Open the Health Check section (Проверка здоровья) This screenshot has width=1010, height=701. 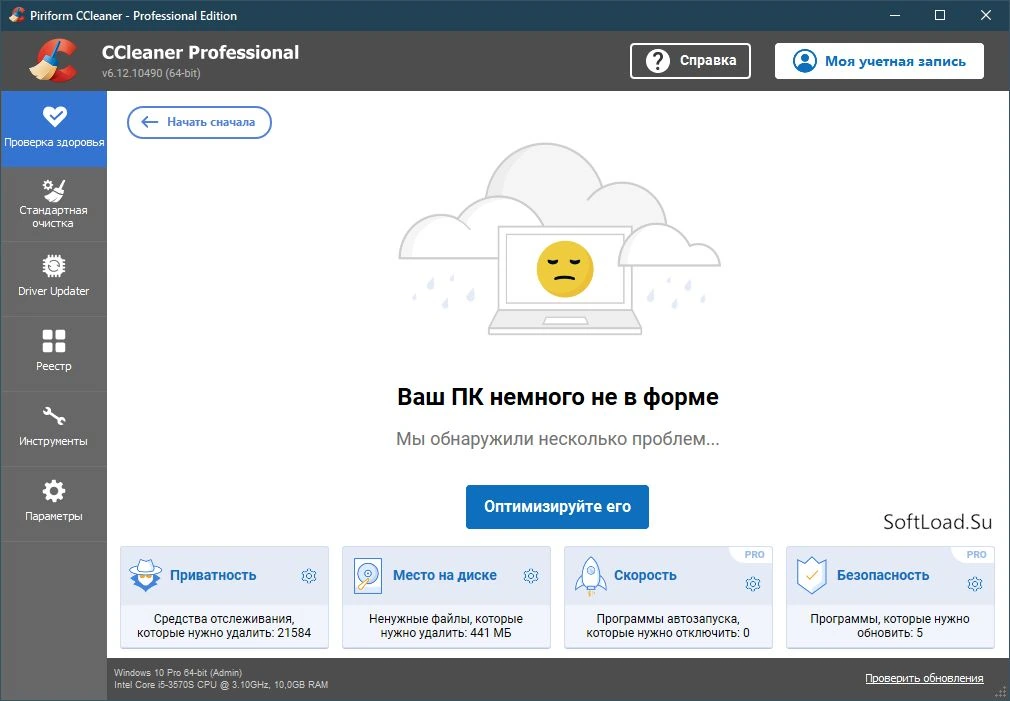click(x=53, y=129)
